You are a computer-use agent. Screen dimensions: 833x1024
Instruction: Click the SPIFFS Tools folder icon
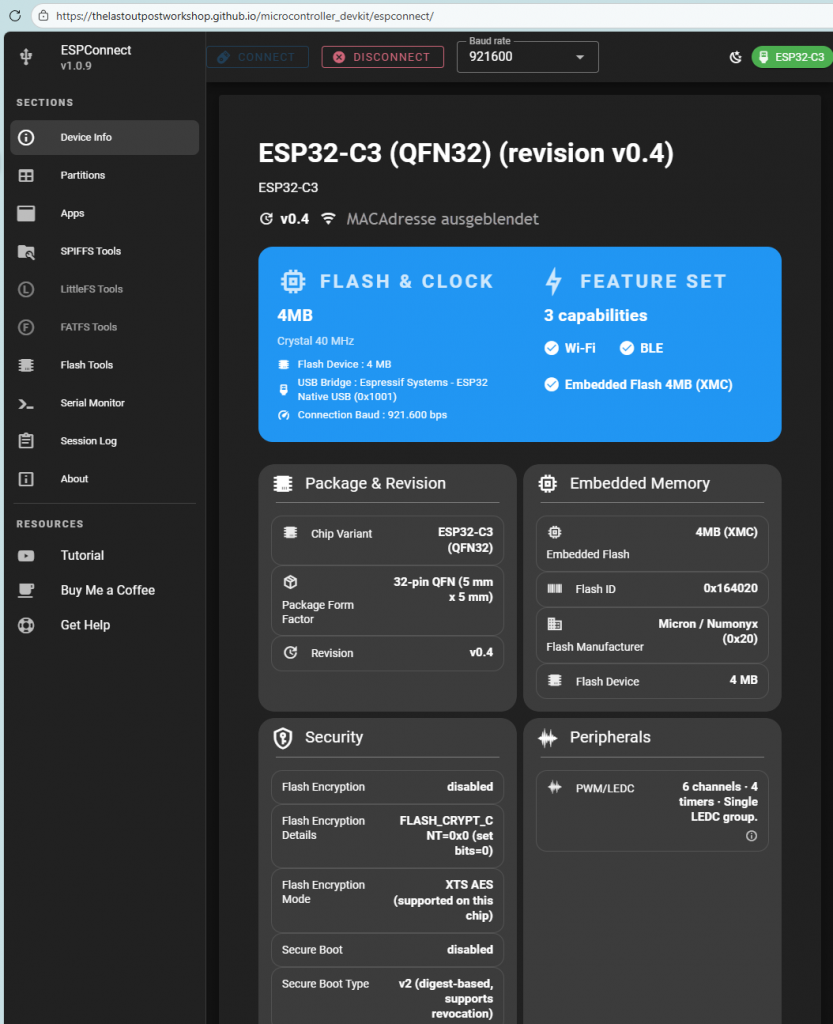point(27,252)
